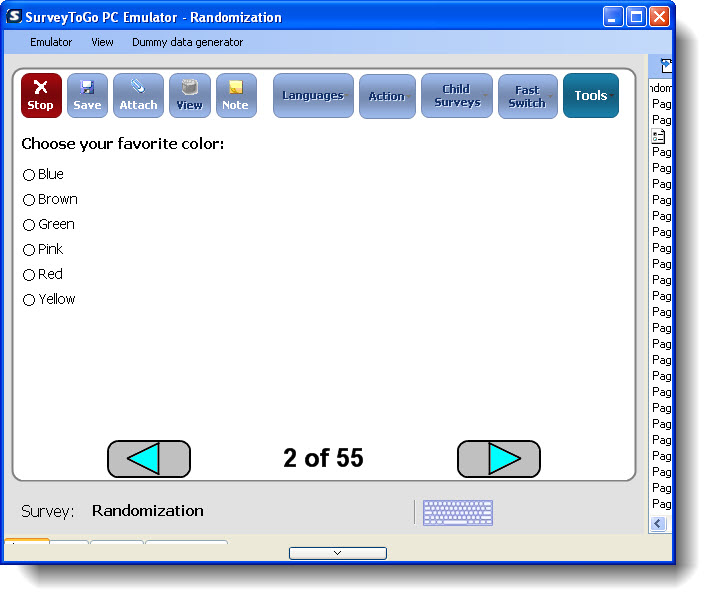Expand the bottom panel with the chevron bar
The width and height of the screenshot is (716, 605).
pyautogui.click(x=337, y=553)
